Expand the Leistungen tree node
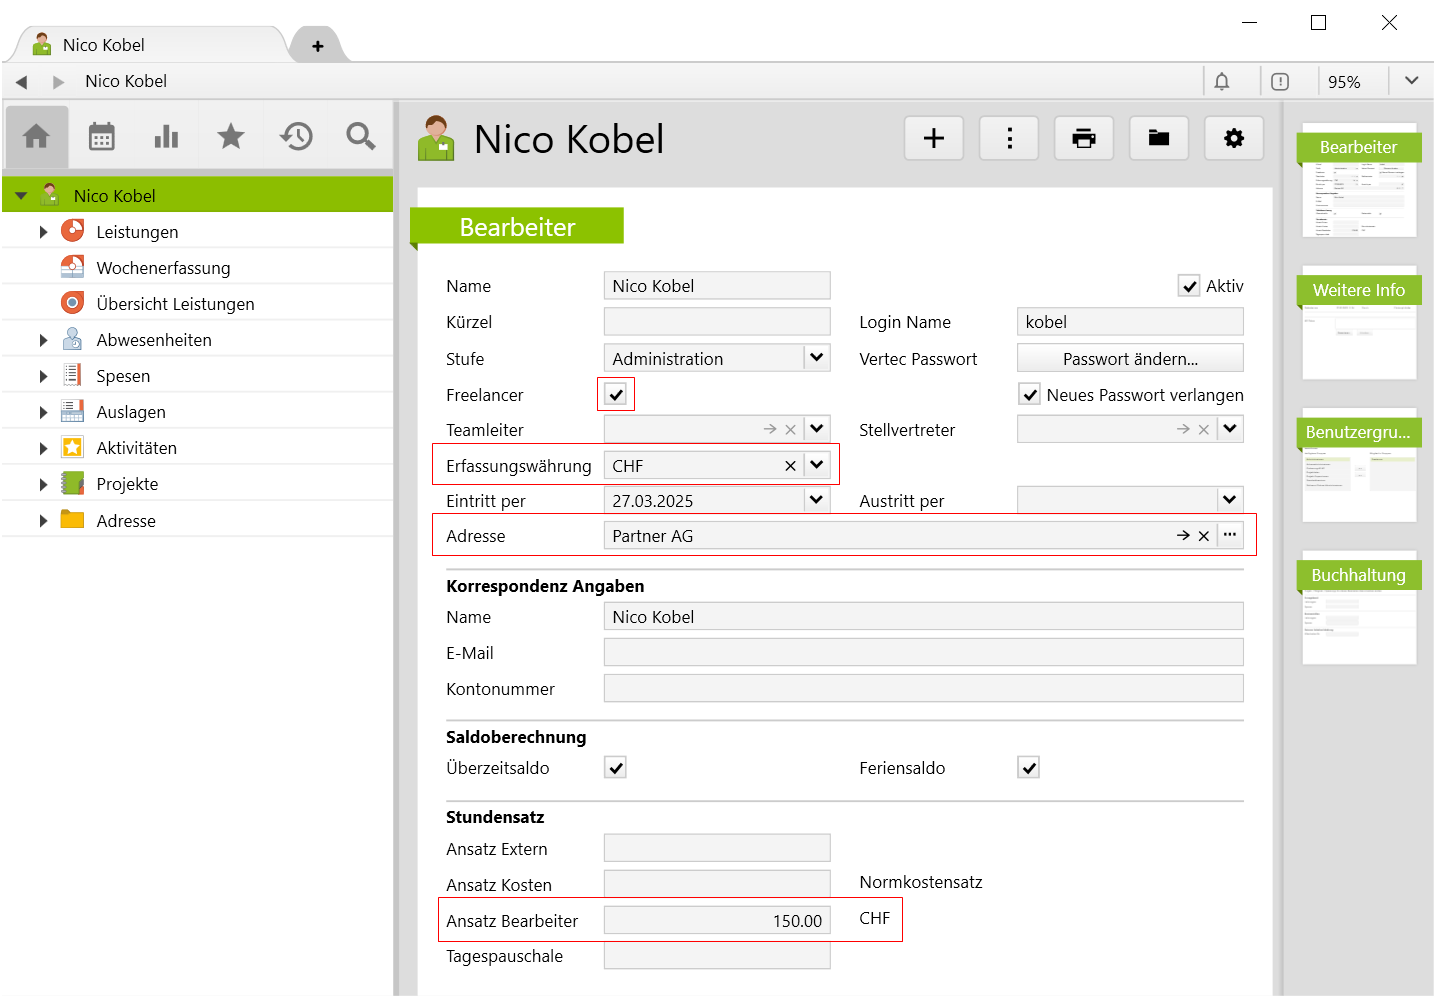 (43, 232)
